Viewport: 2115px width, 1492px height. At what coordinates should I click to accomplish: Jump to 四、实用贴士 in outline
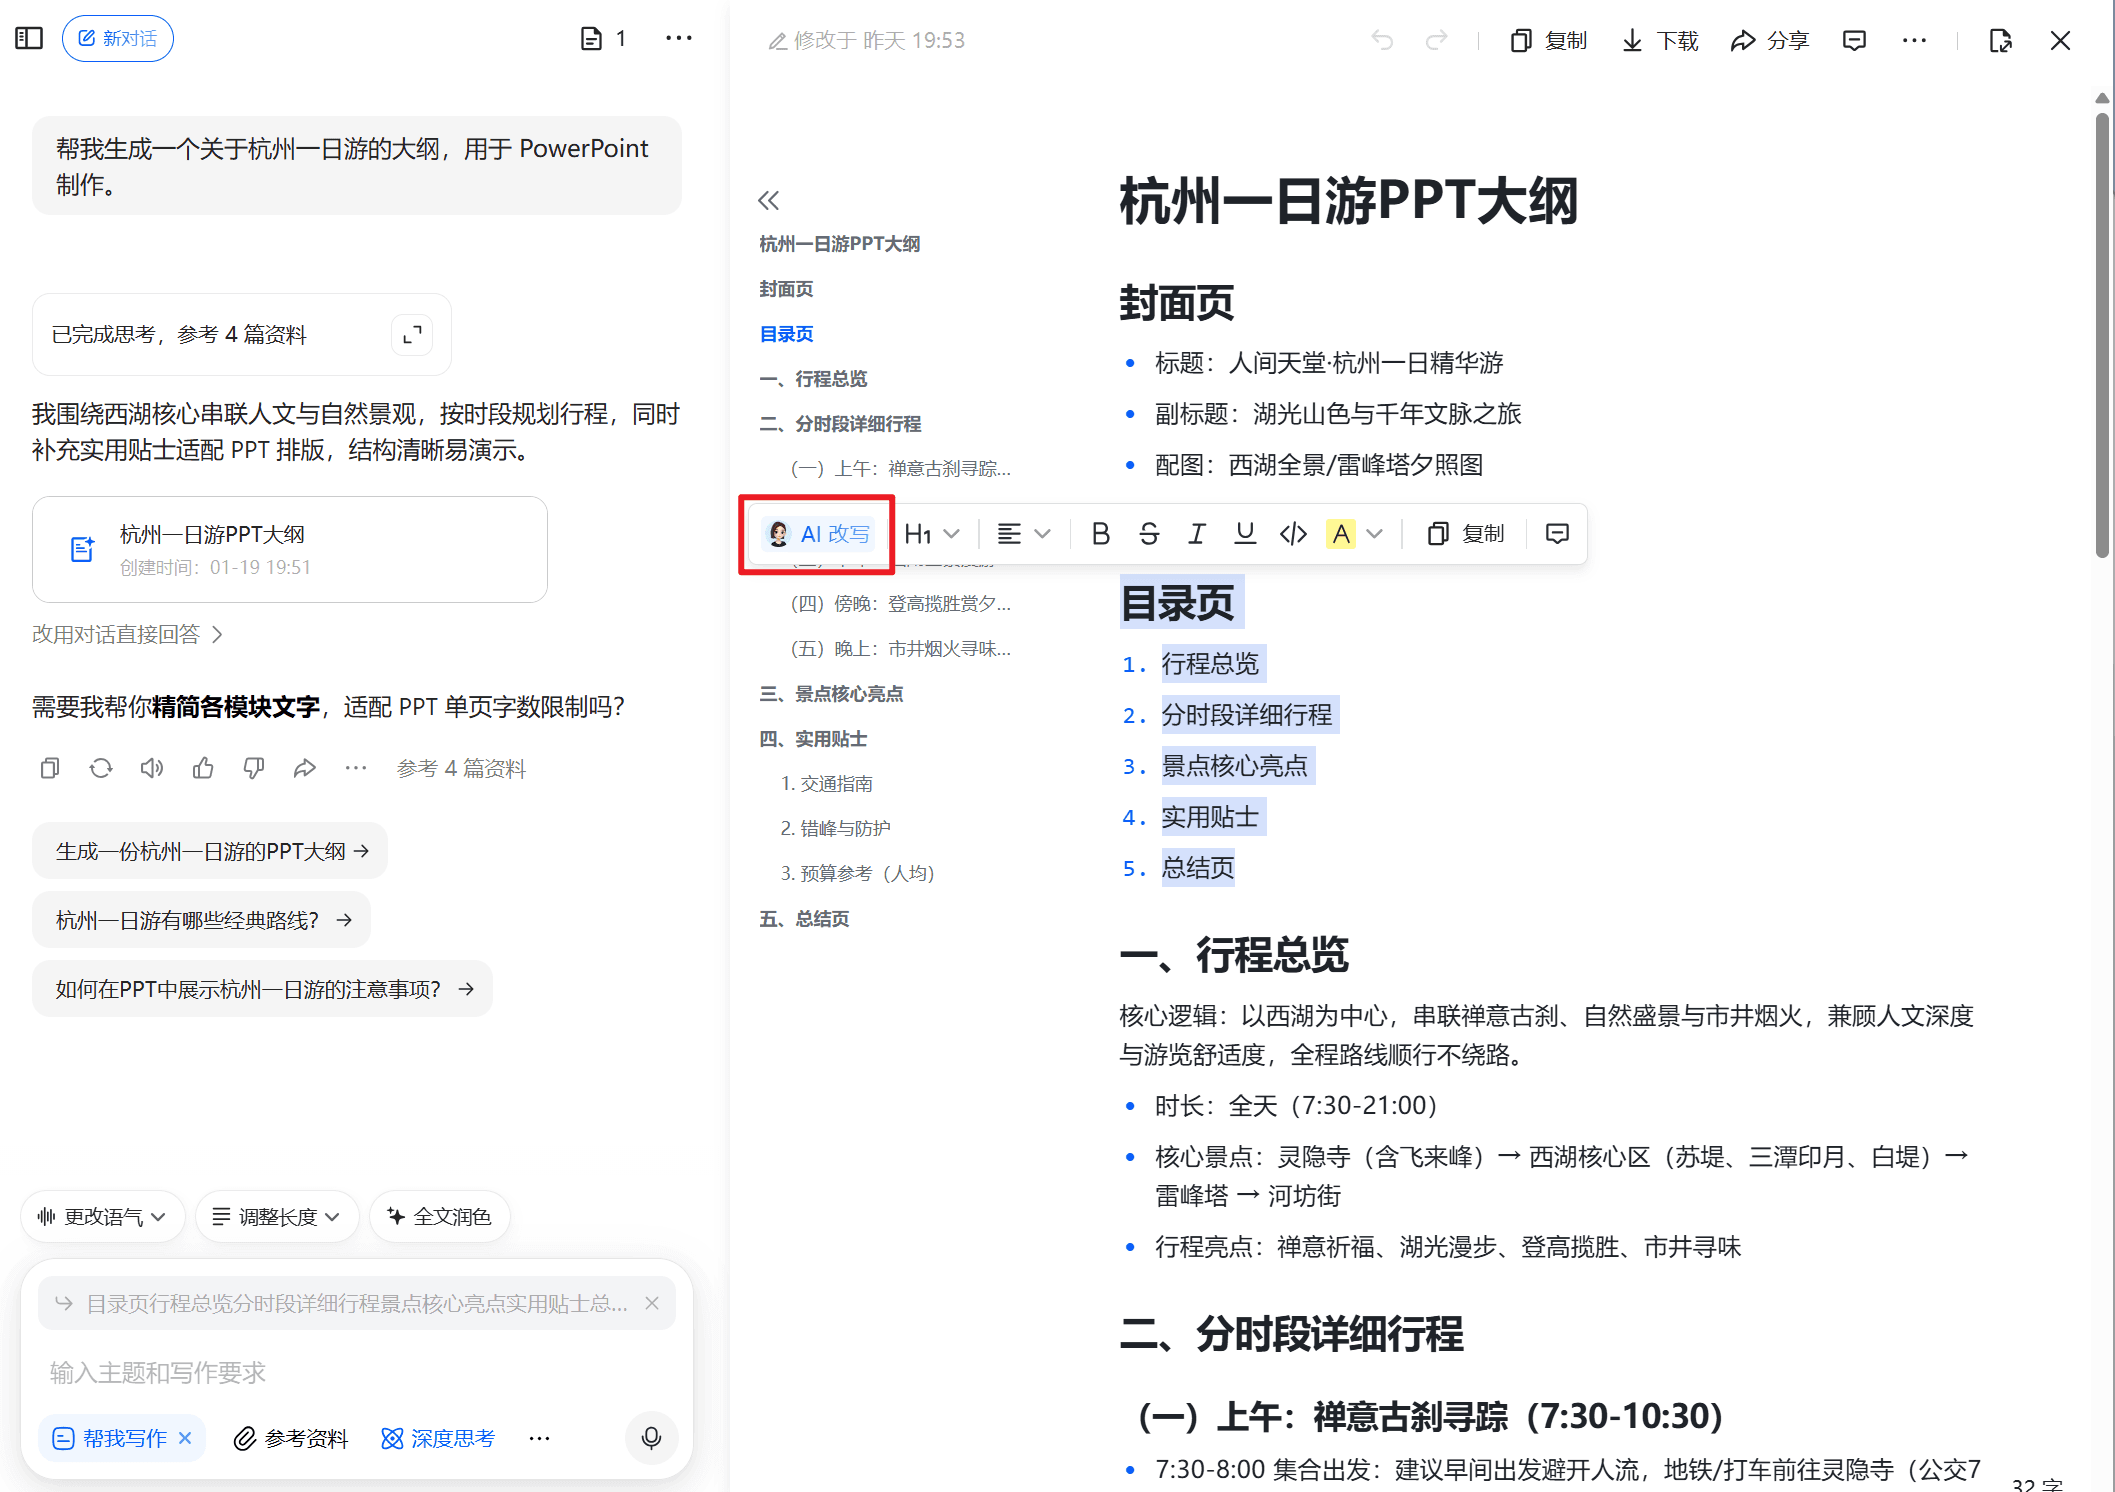tap(813, 739)
